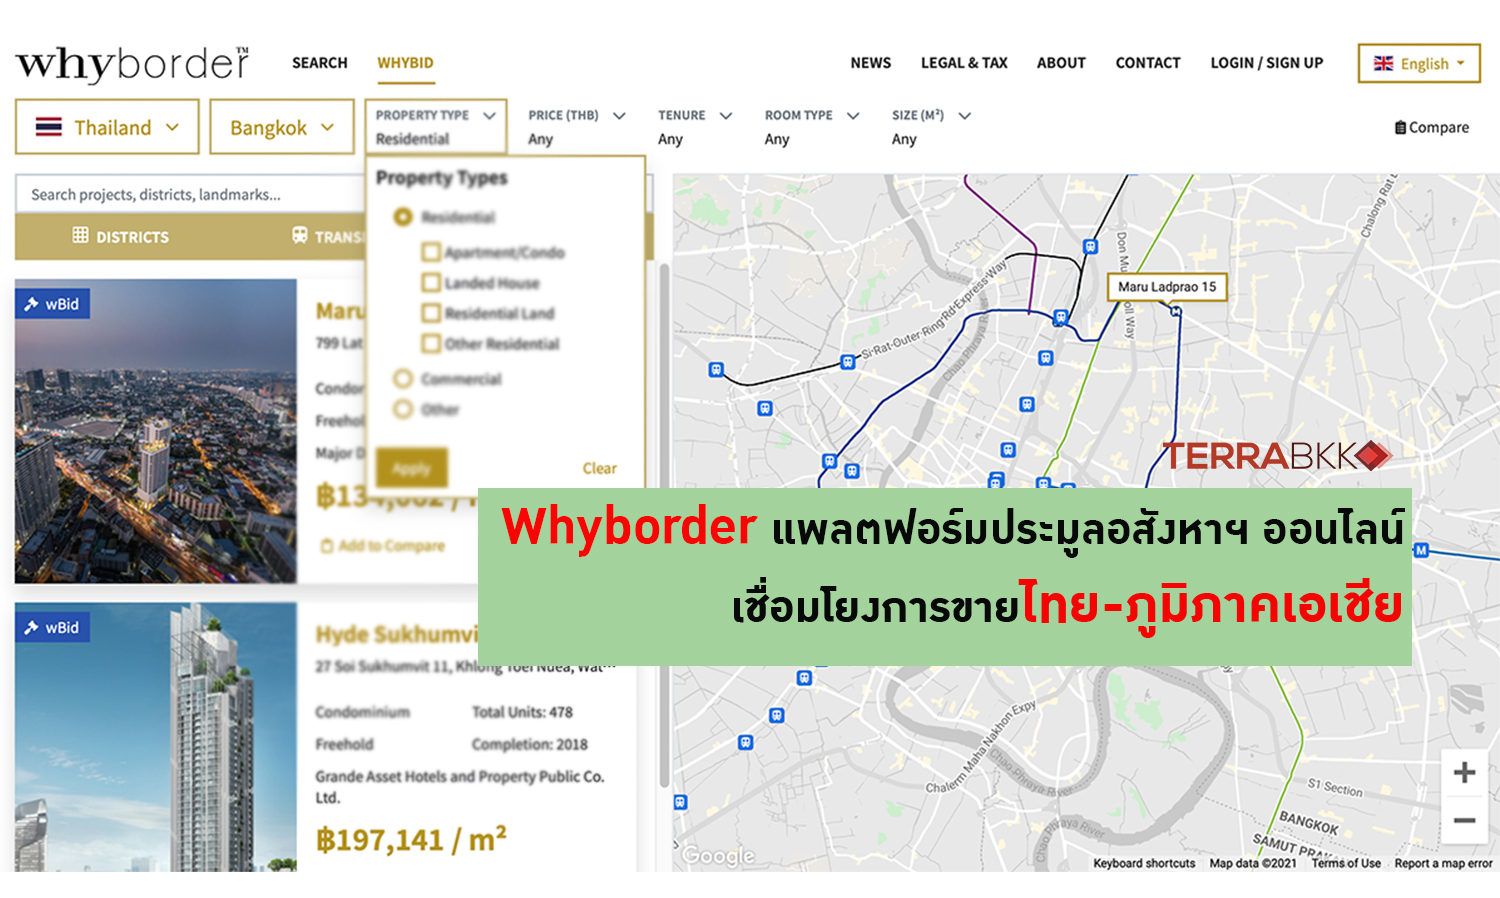Viewport: 1500px width, 898px height.
Task: Open the ABOUT page
Action: point(1061,62)
